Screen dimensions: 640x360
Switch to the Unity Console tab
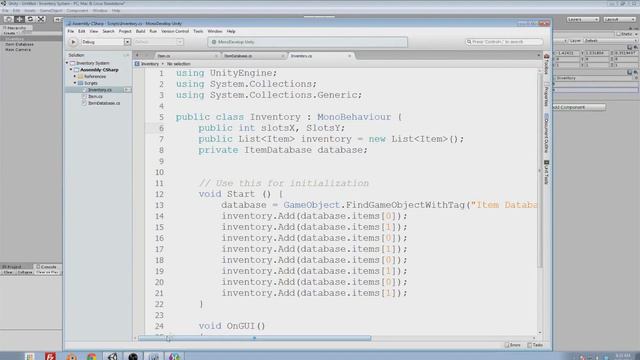(47, 267)
